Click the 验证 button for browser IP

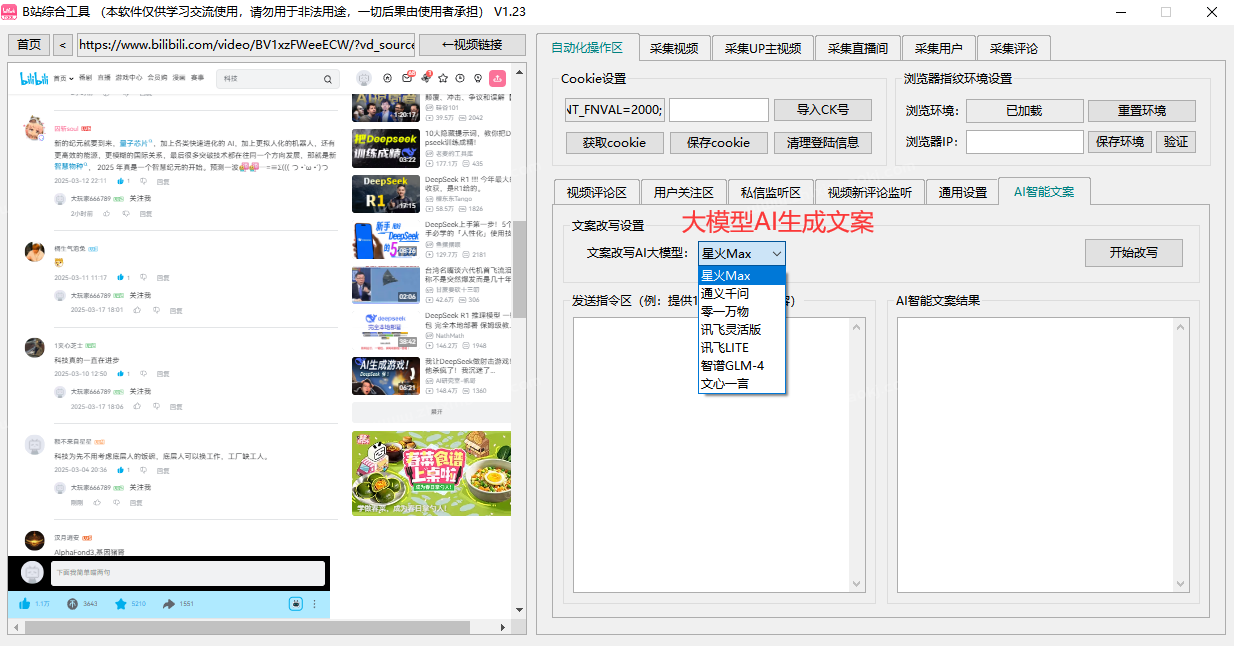point(1175,141)
